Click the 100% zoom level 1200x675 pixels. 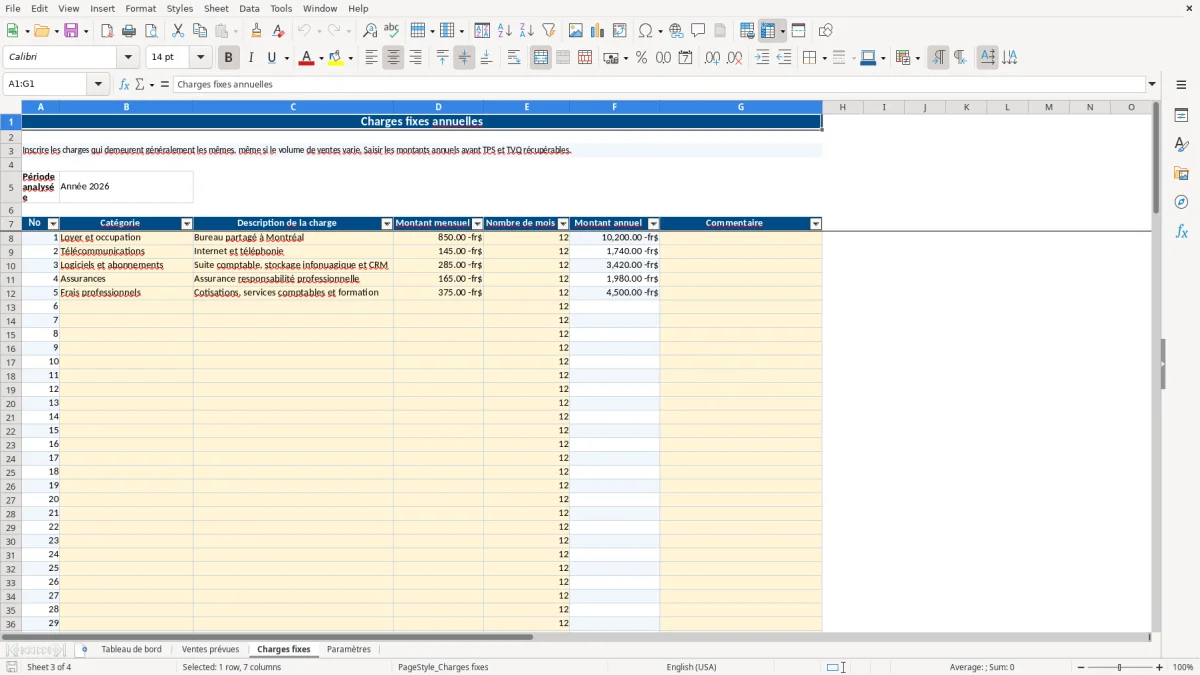pyautogui.click(x=1183, y=667)
